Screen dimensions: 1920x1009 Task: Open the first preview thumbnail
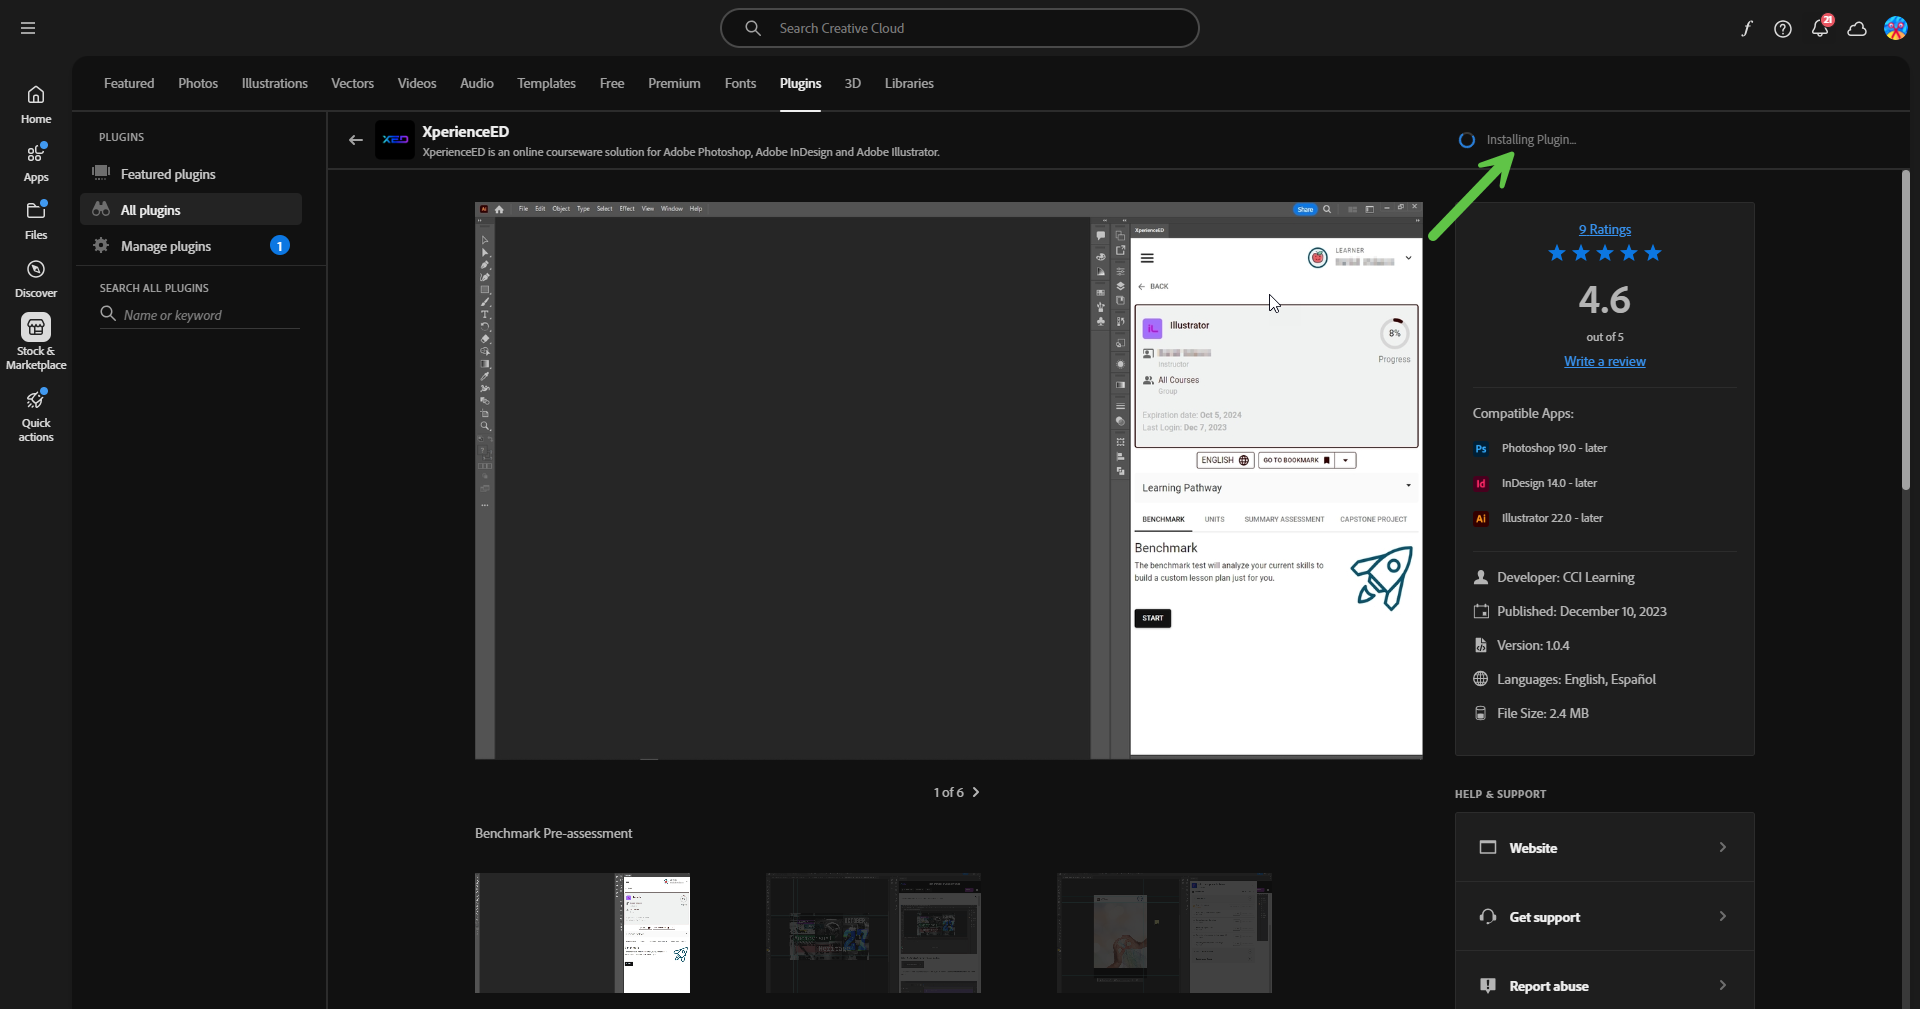click(x=582, y=932)
